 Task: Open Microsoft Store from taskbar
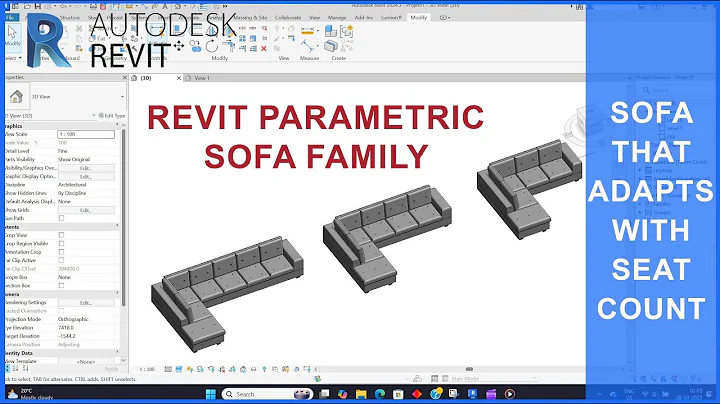click(x=398, y=394)
